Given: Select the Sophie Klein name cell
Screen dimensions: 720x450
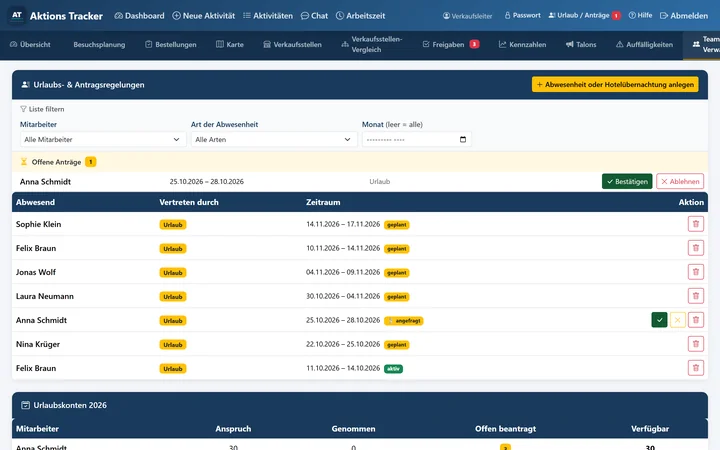Looking at the screenshot, I should (39, 224).
